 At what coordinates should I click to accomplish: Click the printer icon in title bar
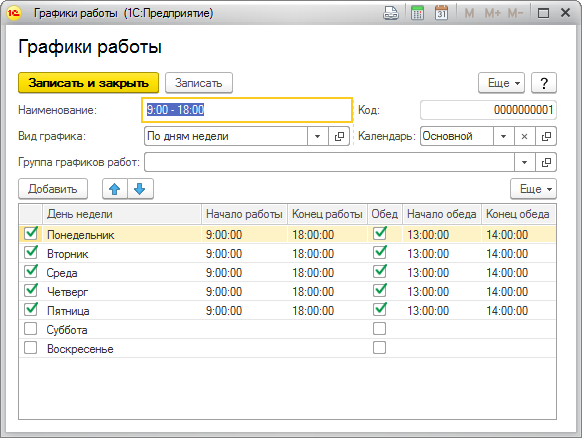(x=391, y=13)
